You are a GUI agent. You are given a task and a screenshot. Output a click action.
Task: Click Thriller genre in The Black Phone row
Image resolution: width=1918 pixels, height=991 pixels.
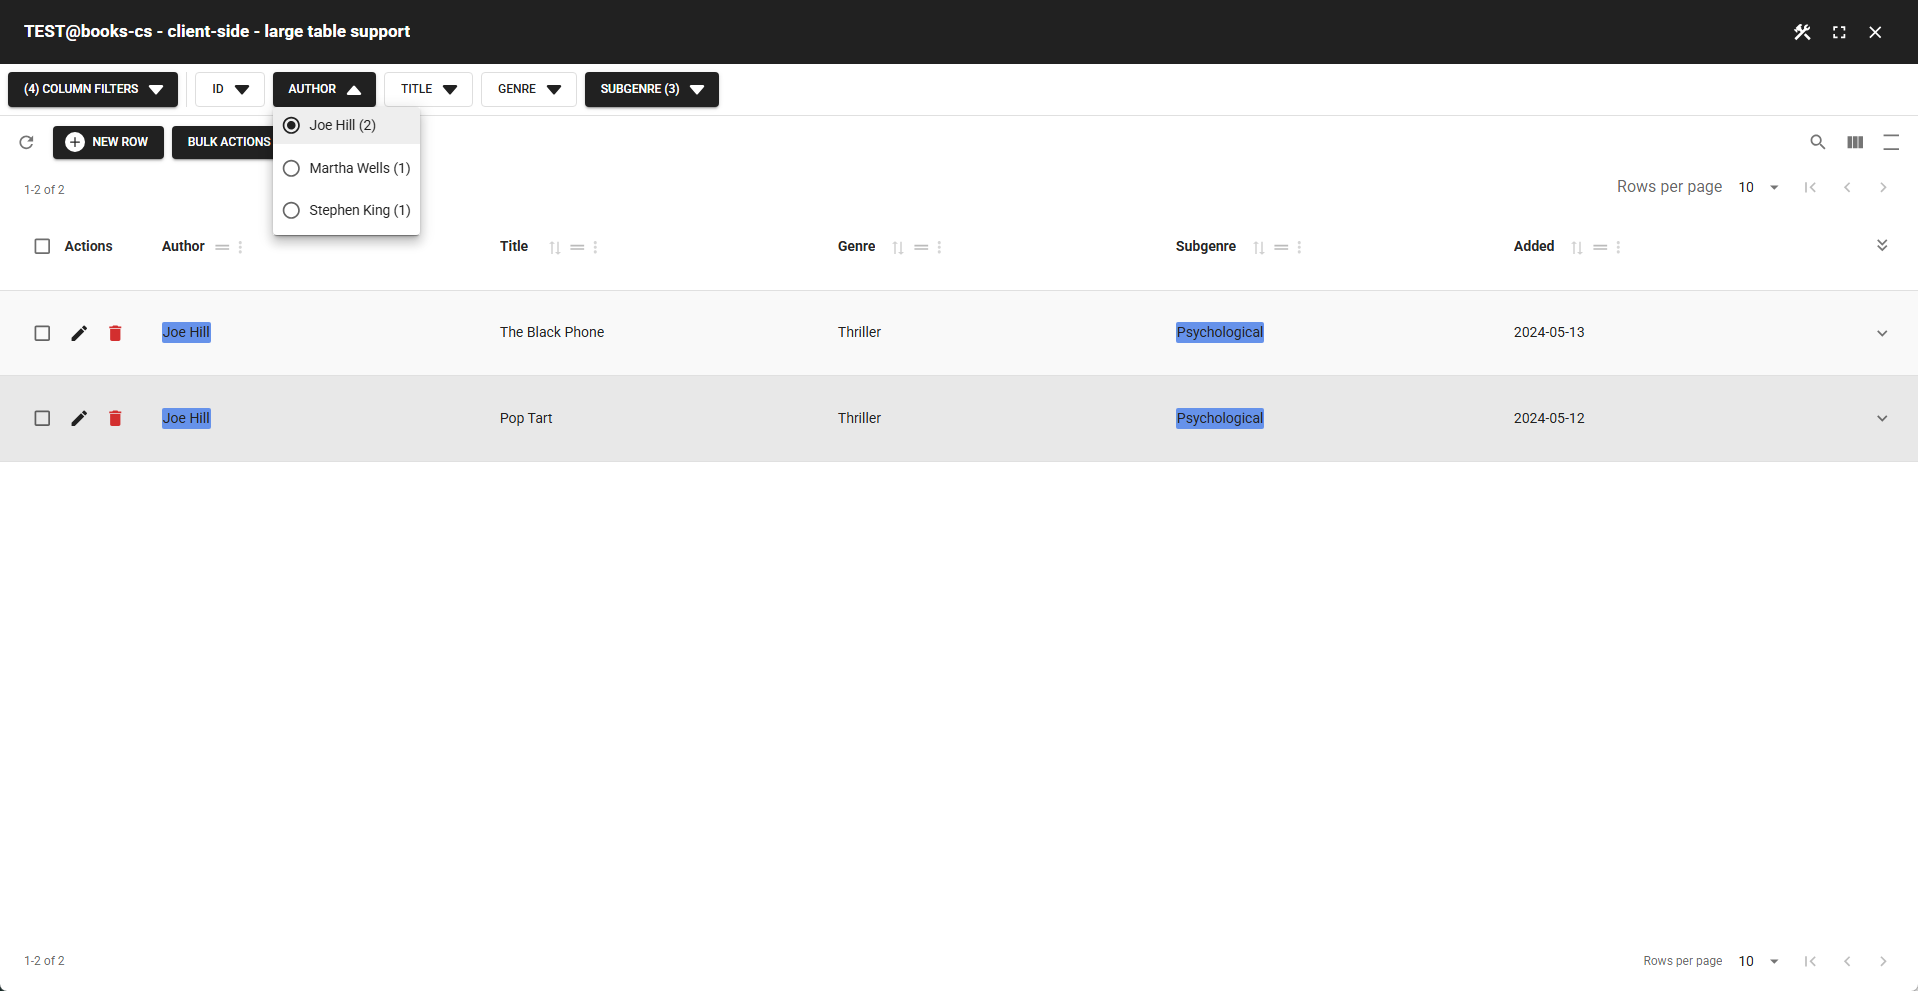tap(859, 332)
